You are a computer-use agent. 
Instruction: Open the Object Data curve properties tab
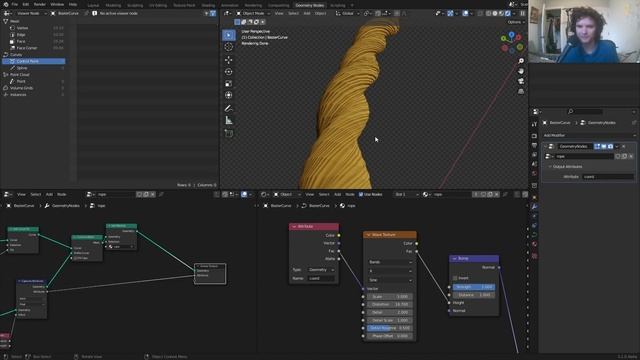[534, 235]
